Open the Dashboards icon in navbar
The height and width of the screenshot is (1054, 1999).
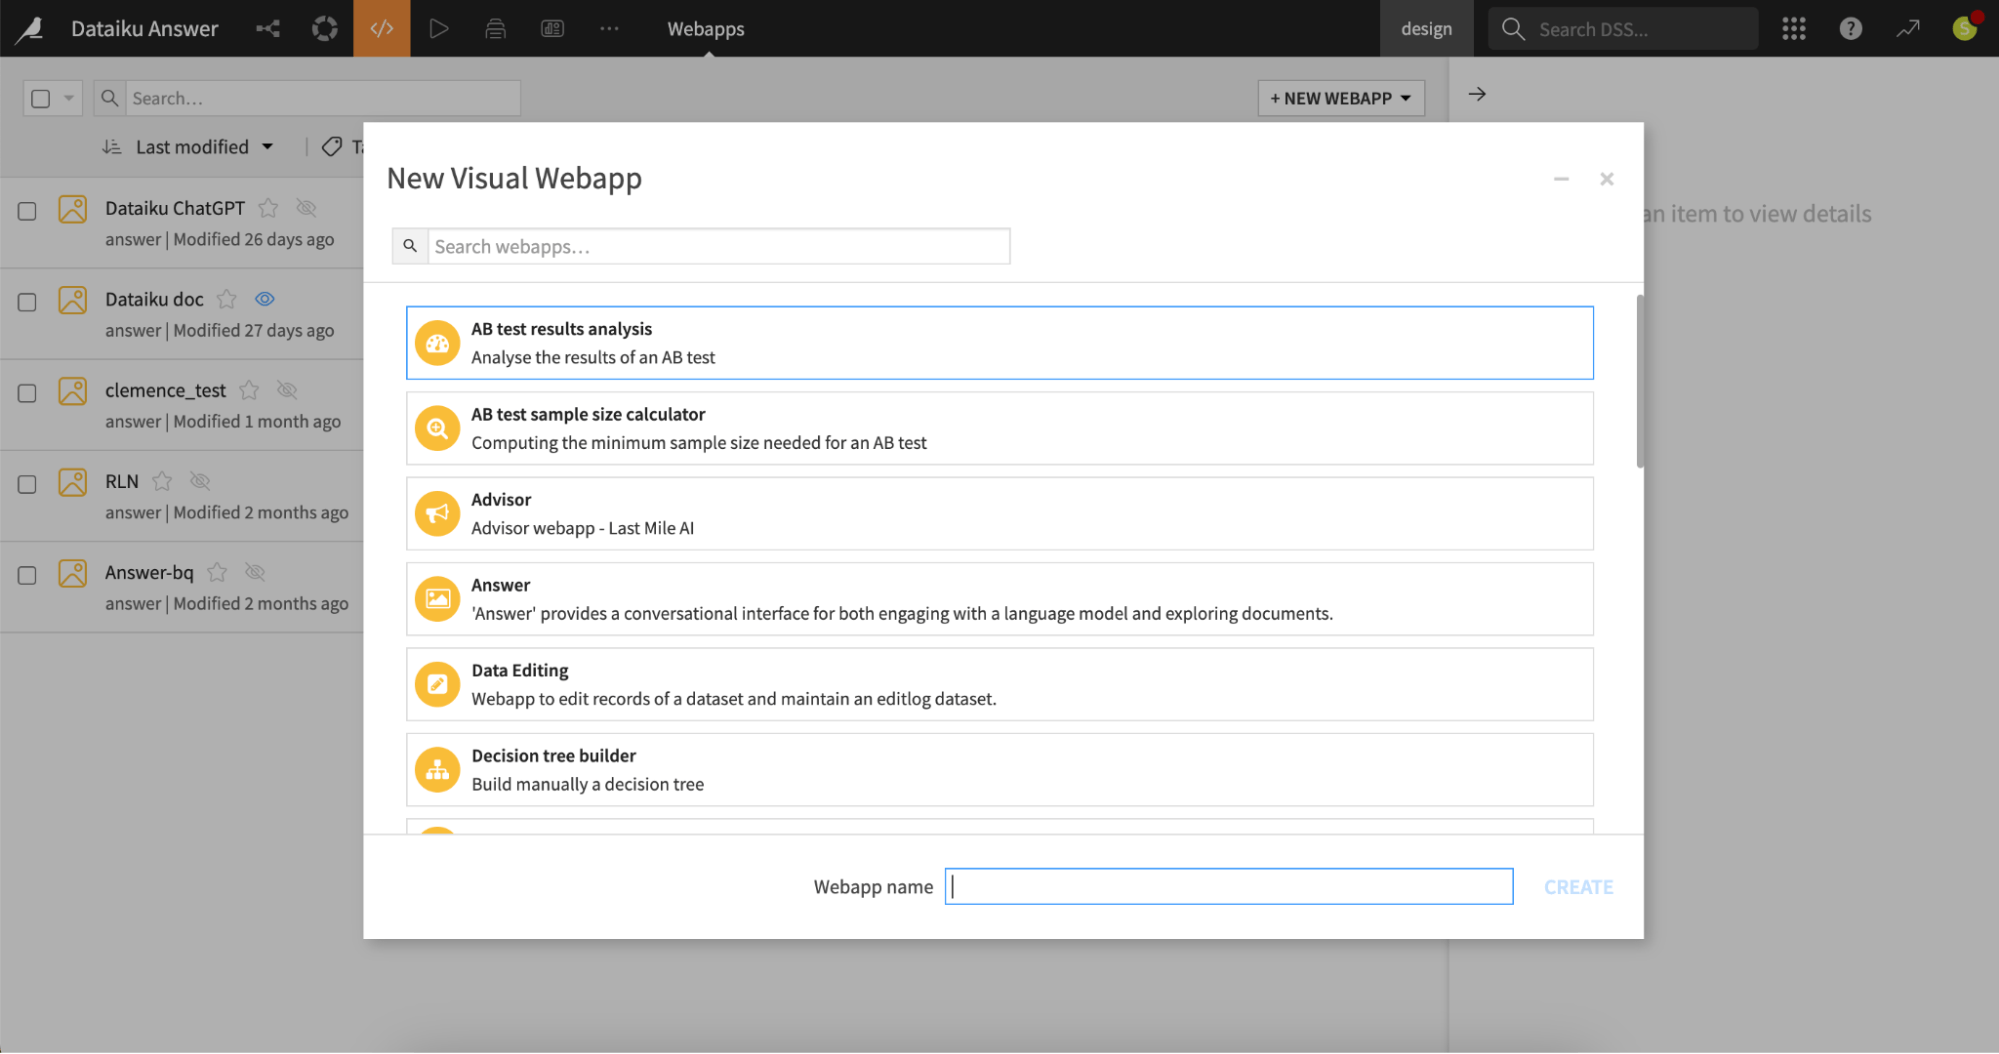coord(552,29)
